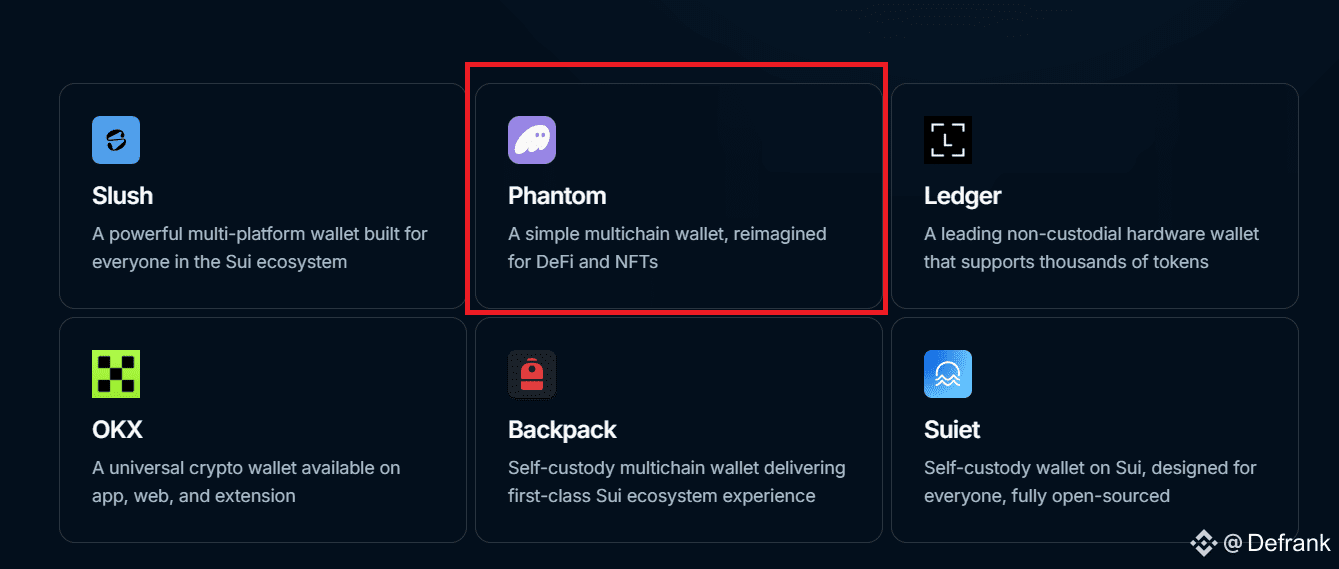The height and width of the screenshot is (569, 1339).
Task: Click the Ledger logo icon
Action: [948, 140]
